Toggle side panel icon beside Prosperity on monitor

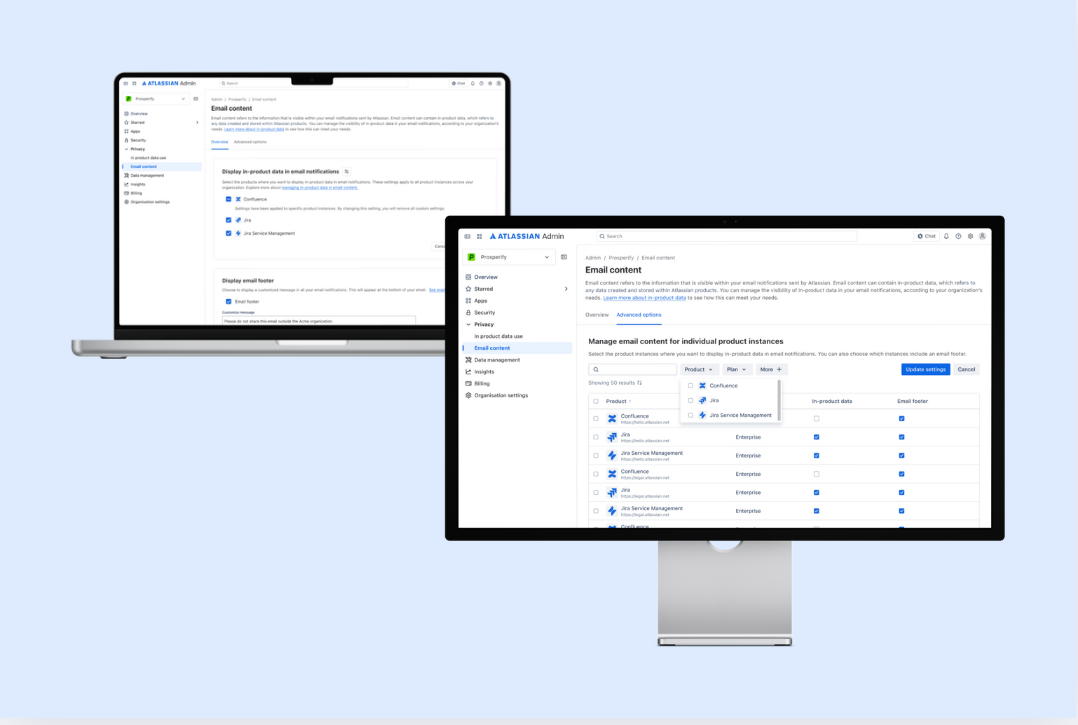[564, 257]
